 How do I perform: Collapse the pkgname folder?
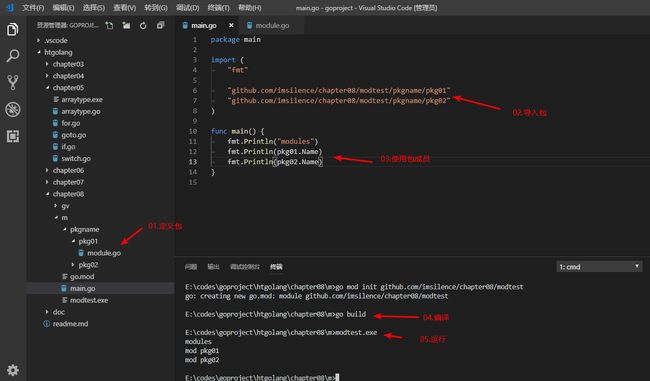point(65,229)
